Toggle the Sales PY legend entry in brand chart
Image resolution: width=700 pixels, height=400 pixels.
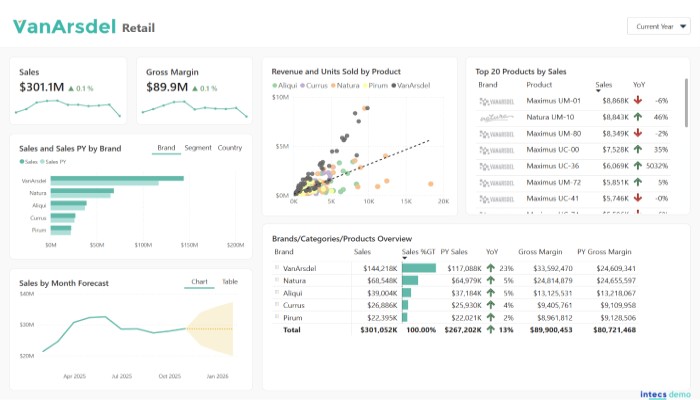(x=56, y=161)
